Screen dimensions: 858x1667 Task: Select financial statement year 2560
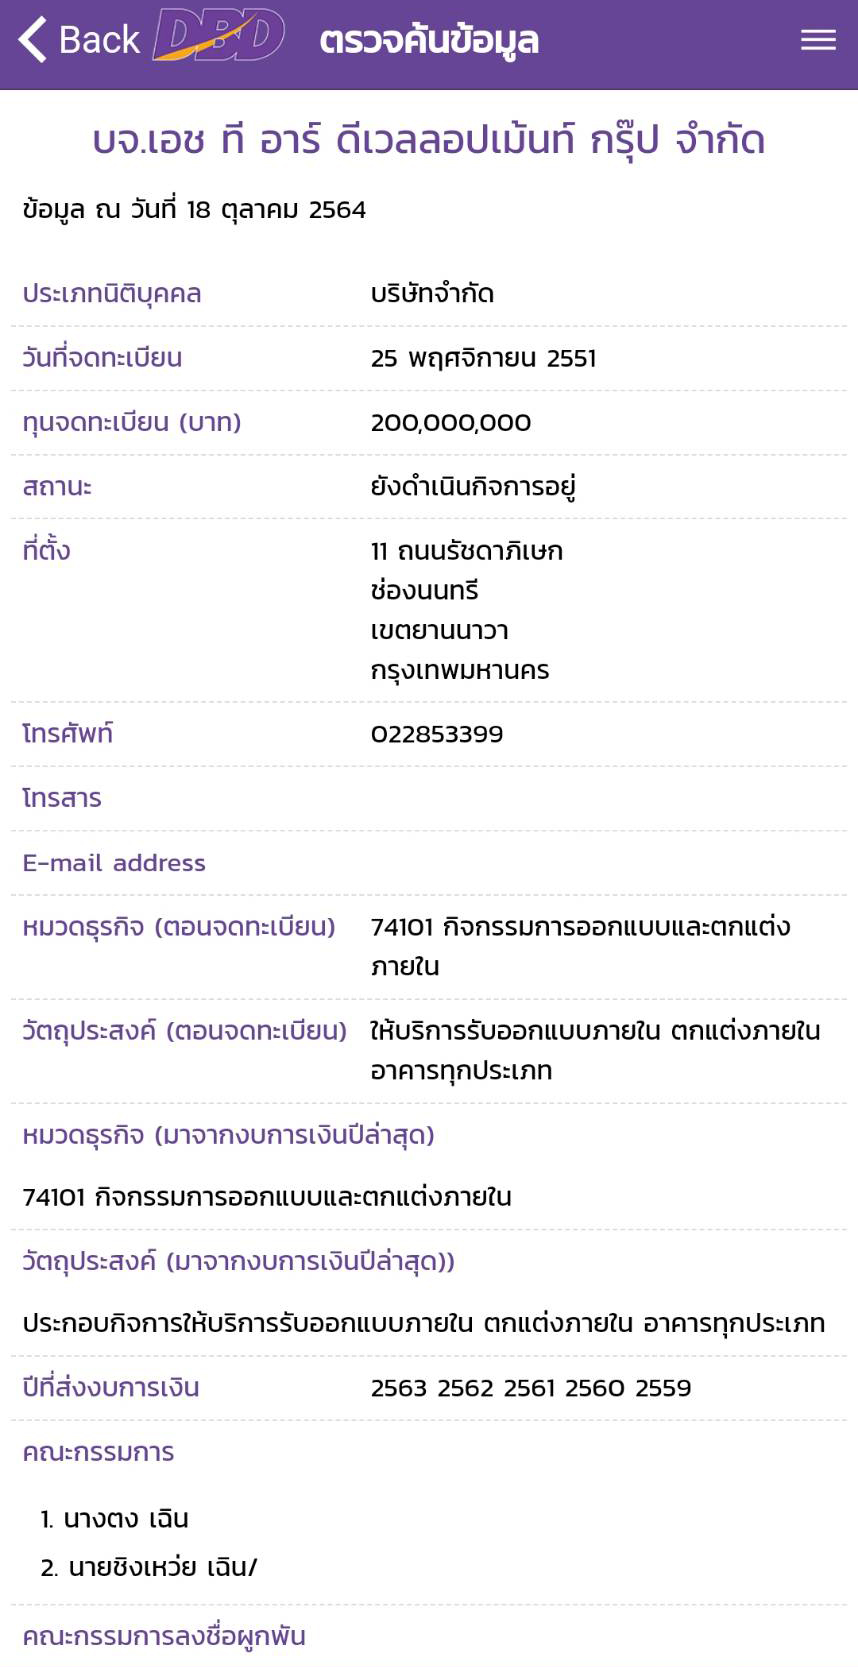click(x=594, y=1388)
